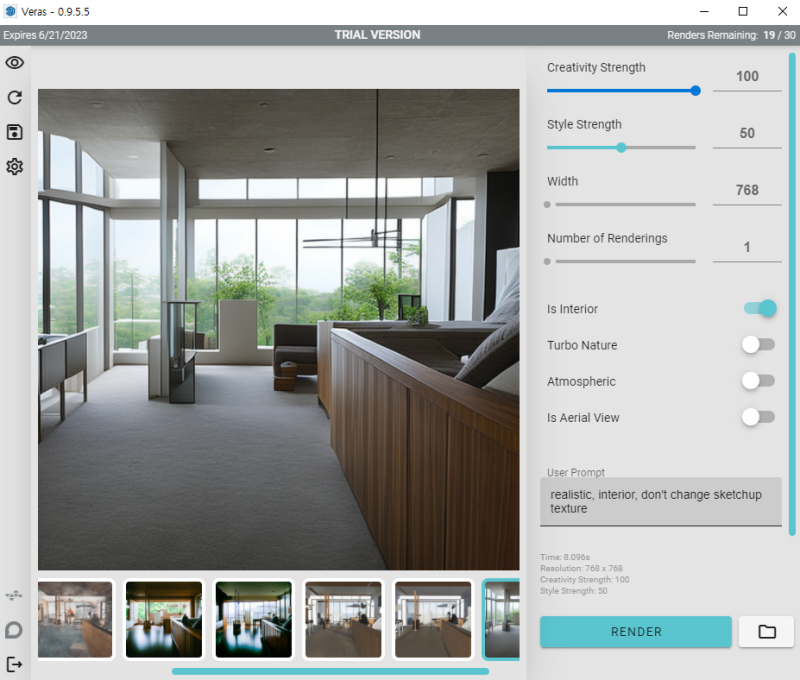Click the RENDER button
800x680 pixels.
coord(636,632)
